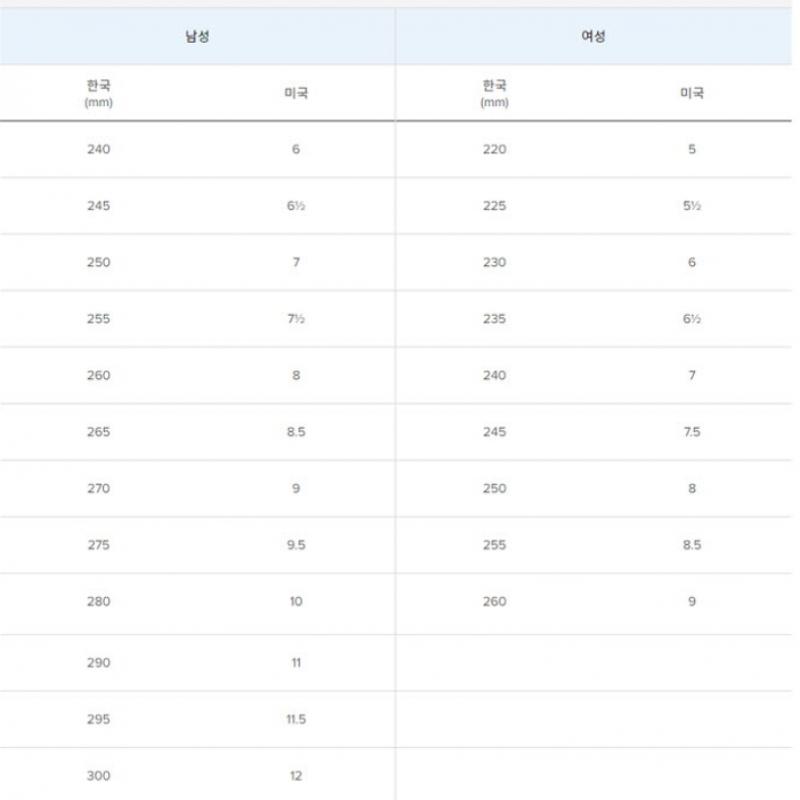Select the men's US 7½ cell
Image resolution: width=800 pixels, height=800 pixels.
296,319
